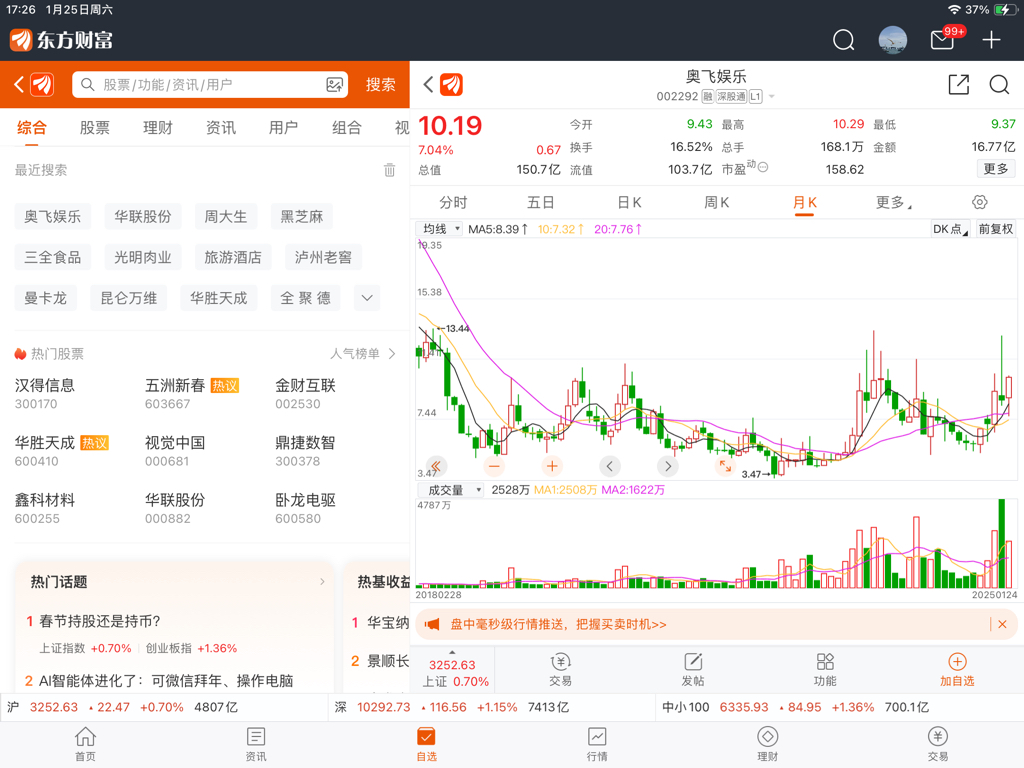Open hot stock 视觉中国 000681

(x=175, y=451)
